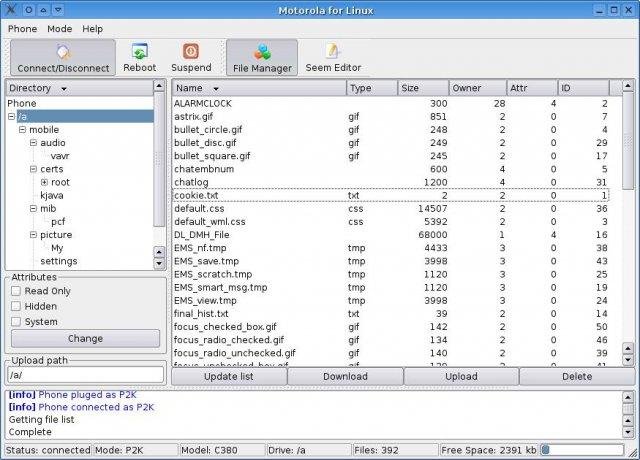Sort by the Attr column header

tap(532, 88)
